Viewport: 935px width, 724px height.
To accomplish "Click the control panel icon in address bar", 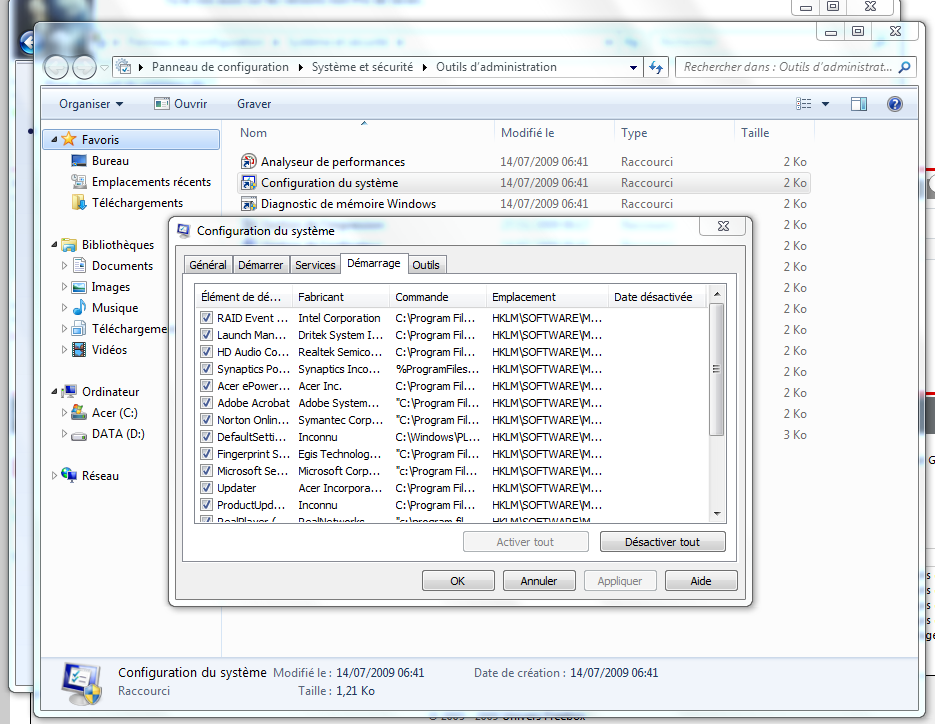I will coord(123,67).
